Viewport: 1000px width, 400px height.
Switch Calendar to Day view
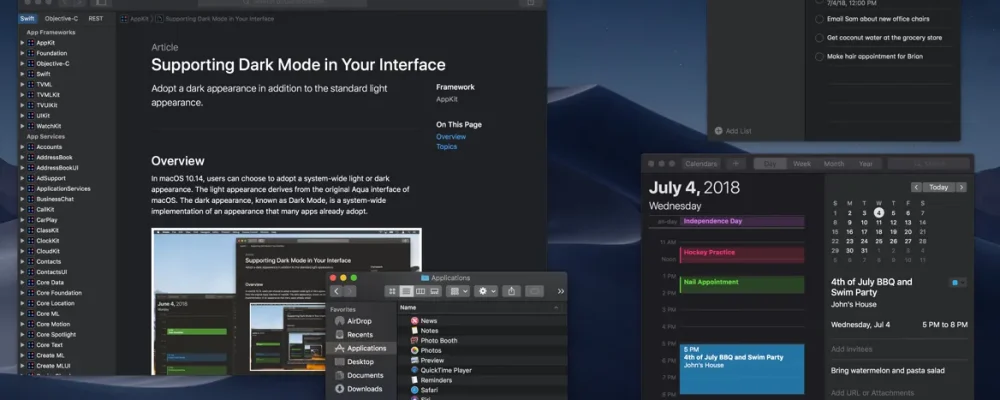pos(770,164)
